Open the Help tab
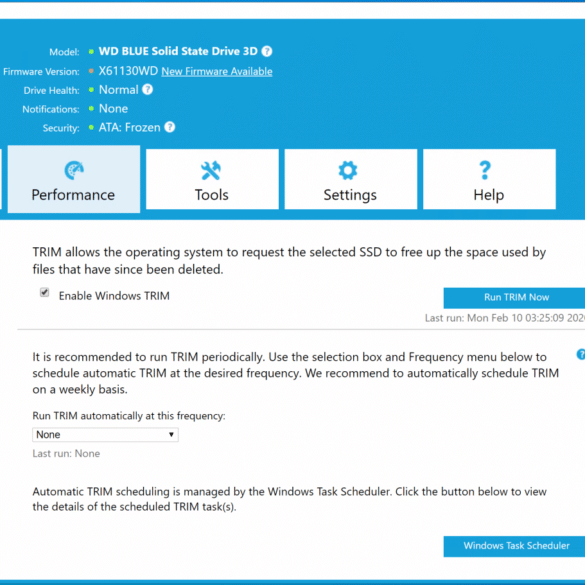585x585 pixels. (489, 179)
